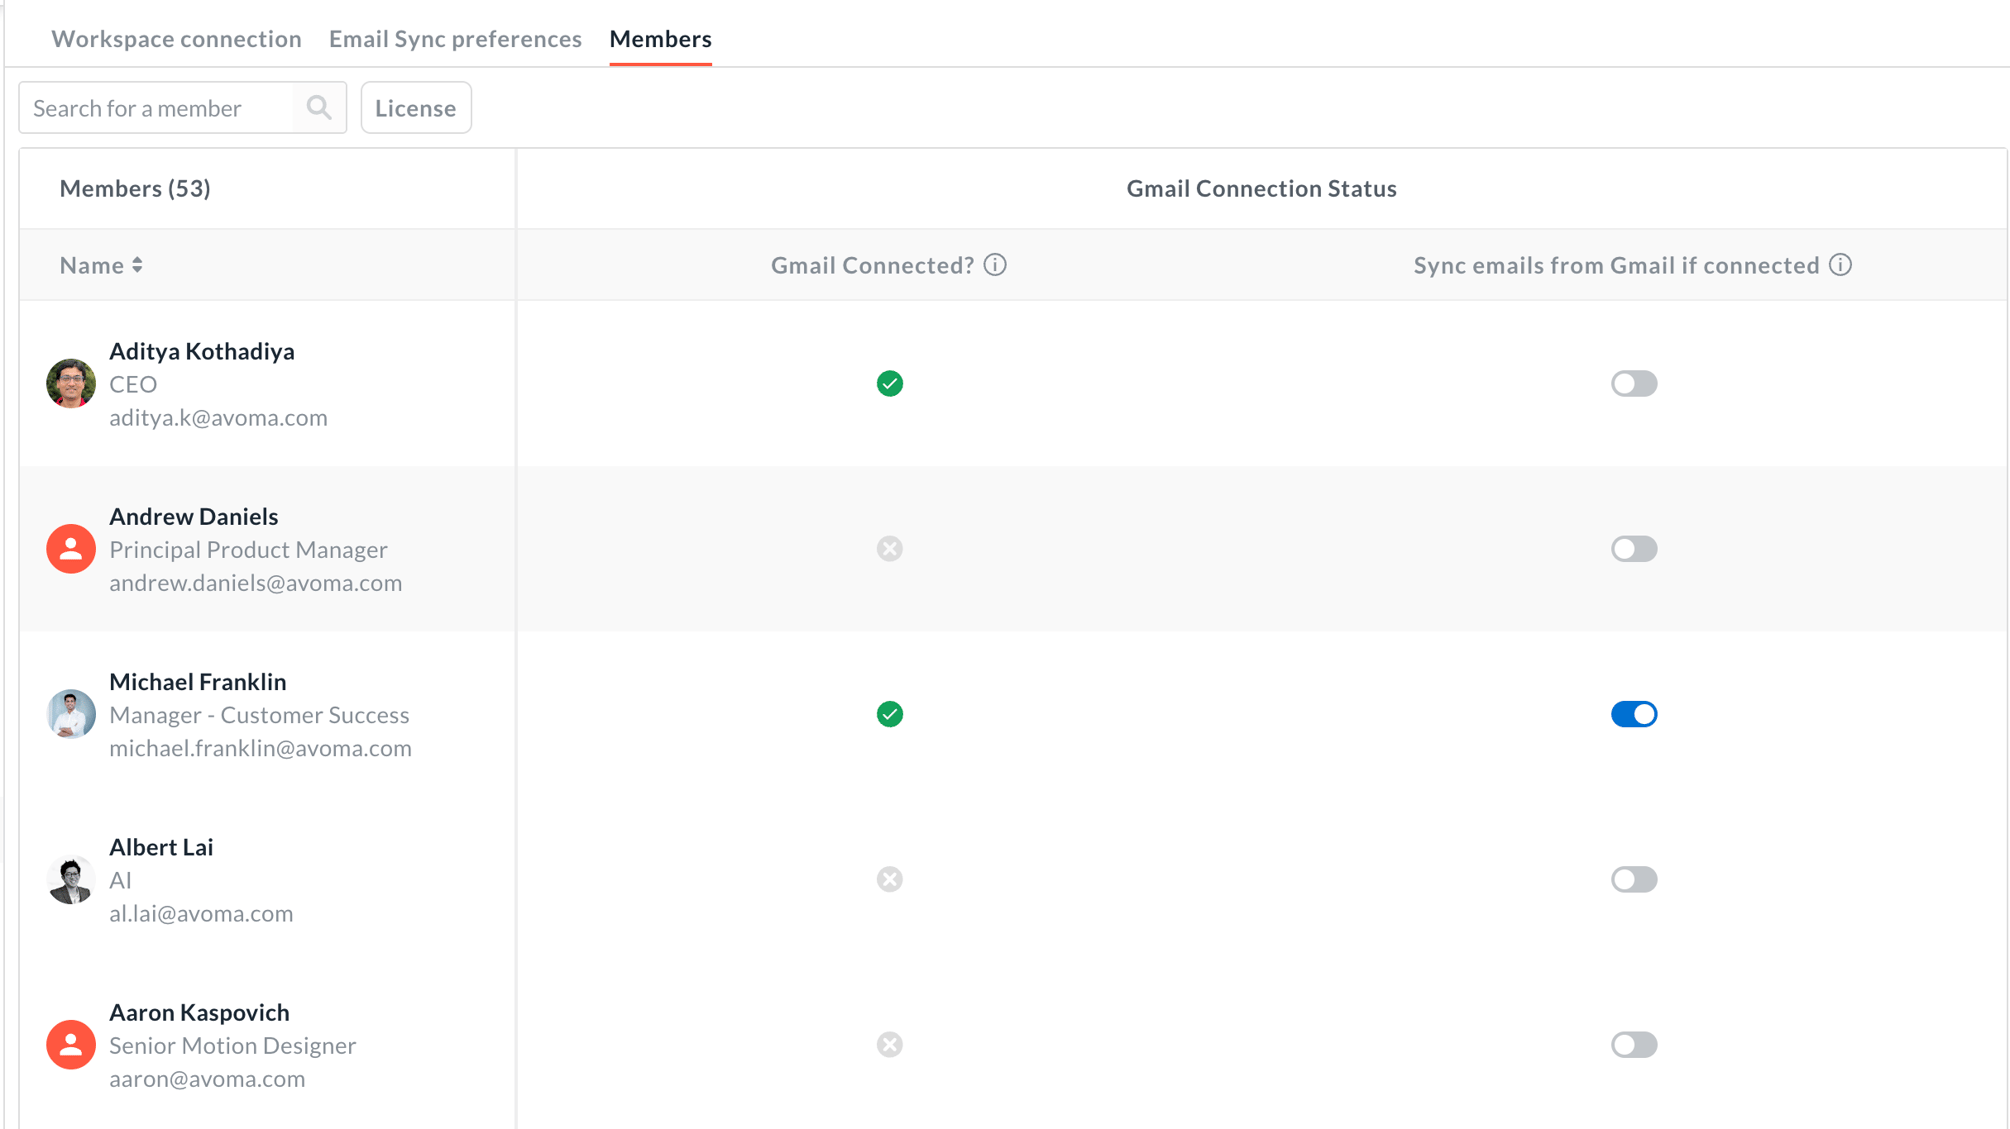The width and height of the screenshot is (2010, 1129).
Task: Click Andrew Daniels' orange avatar icon
Action: (70, 548)
